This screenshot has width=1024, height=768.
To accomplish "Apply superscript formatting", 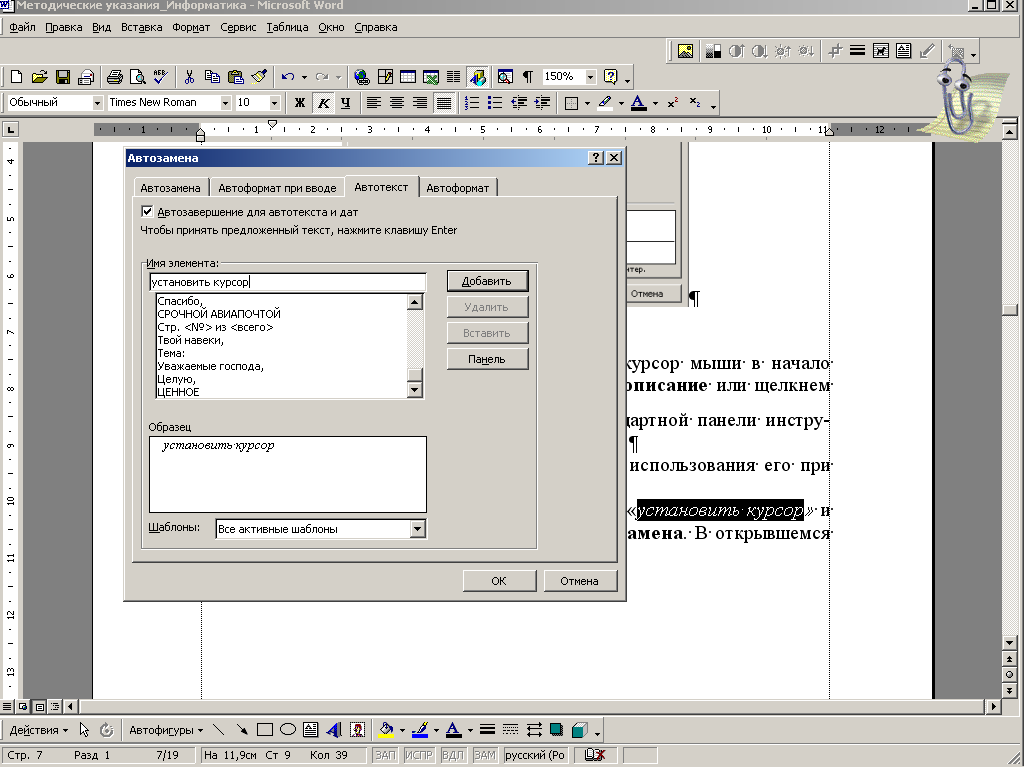I will coord(673,103).
